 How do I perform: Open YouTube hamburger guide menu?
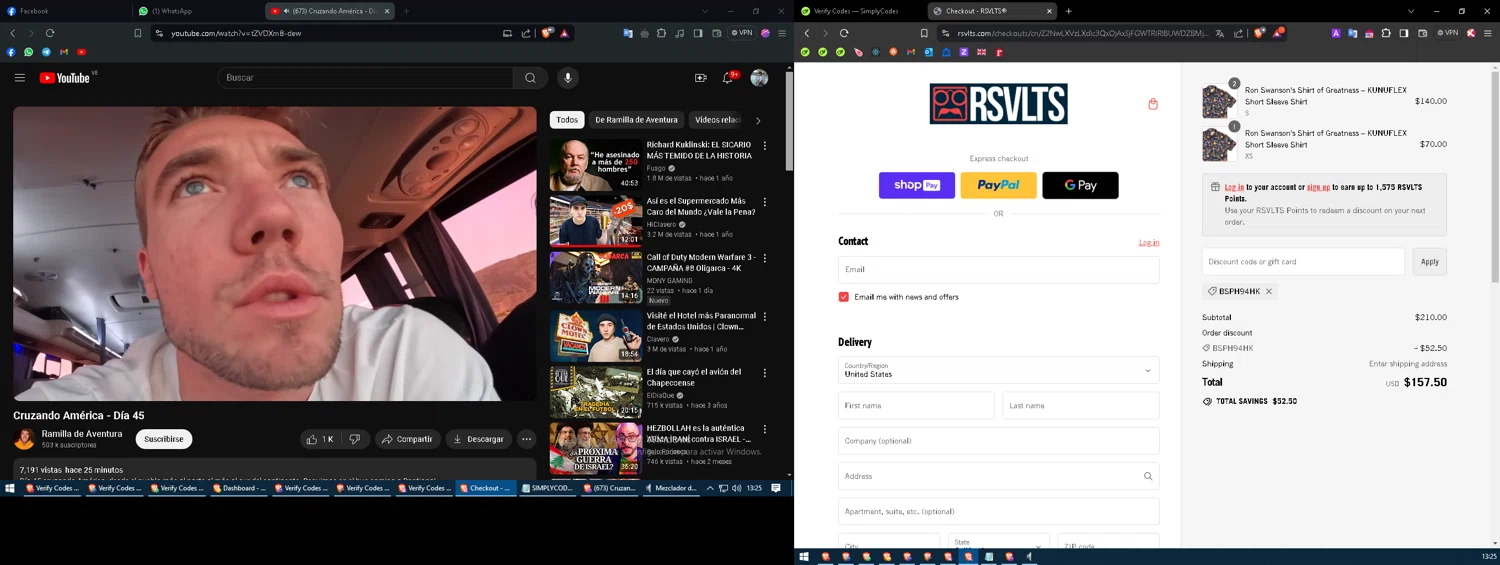click(x=19, y=77)
